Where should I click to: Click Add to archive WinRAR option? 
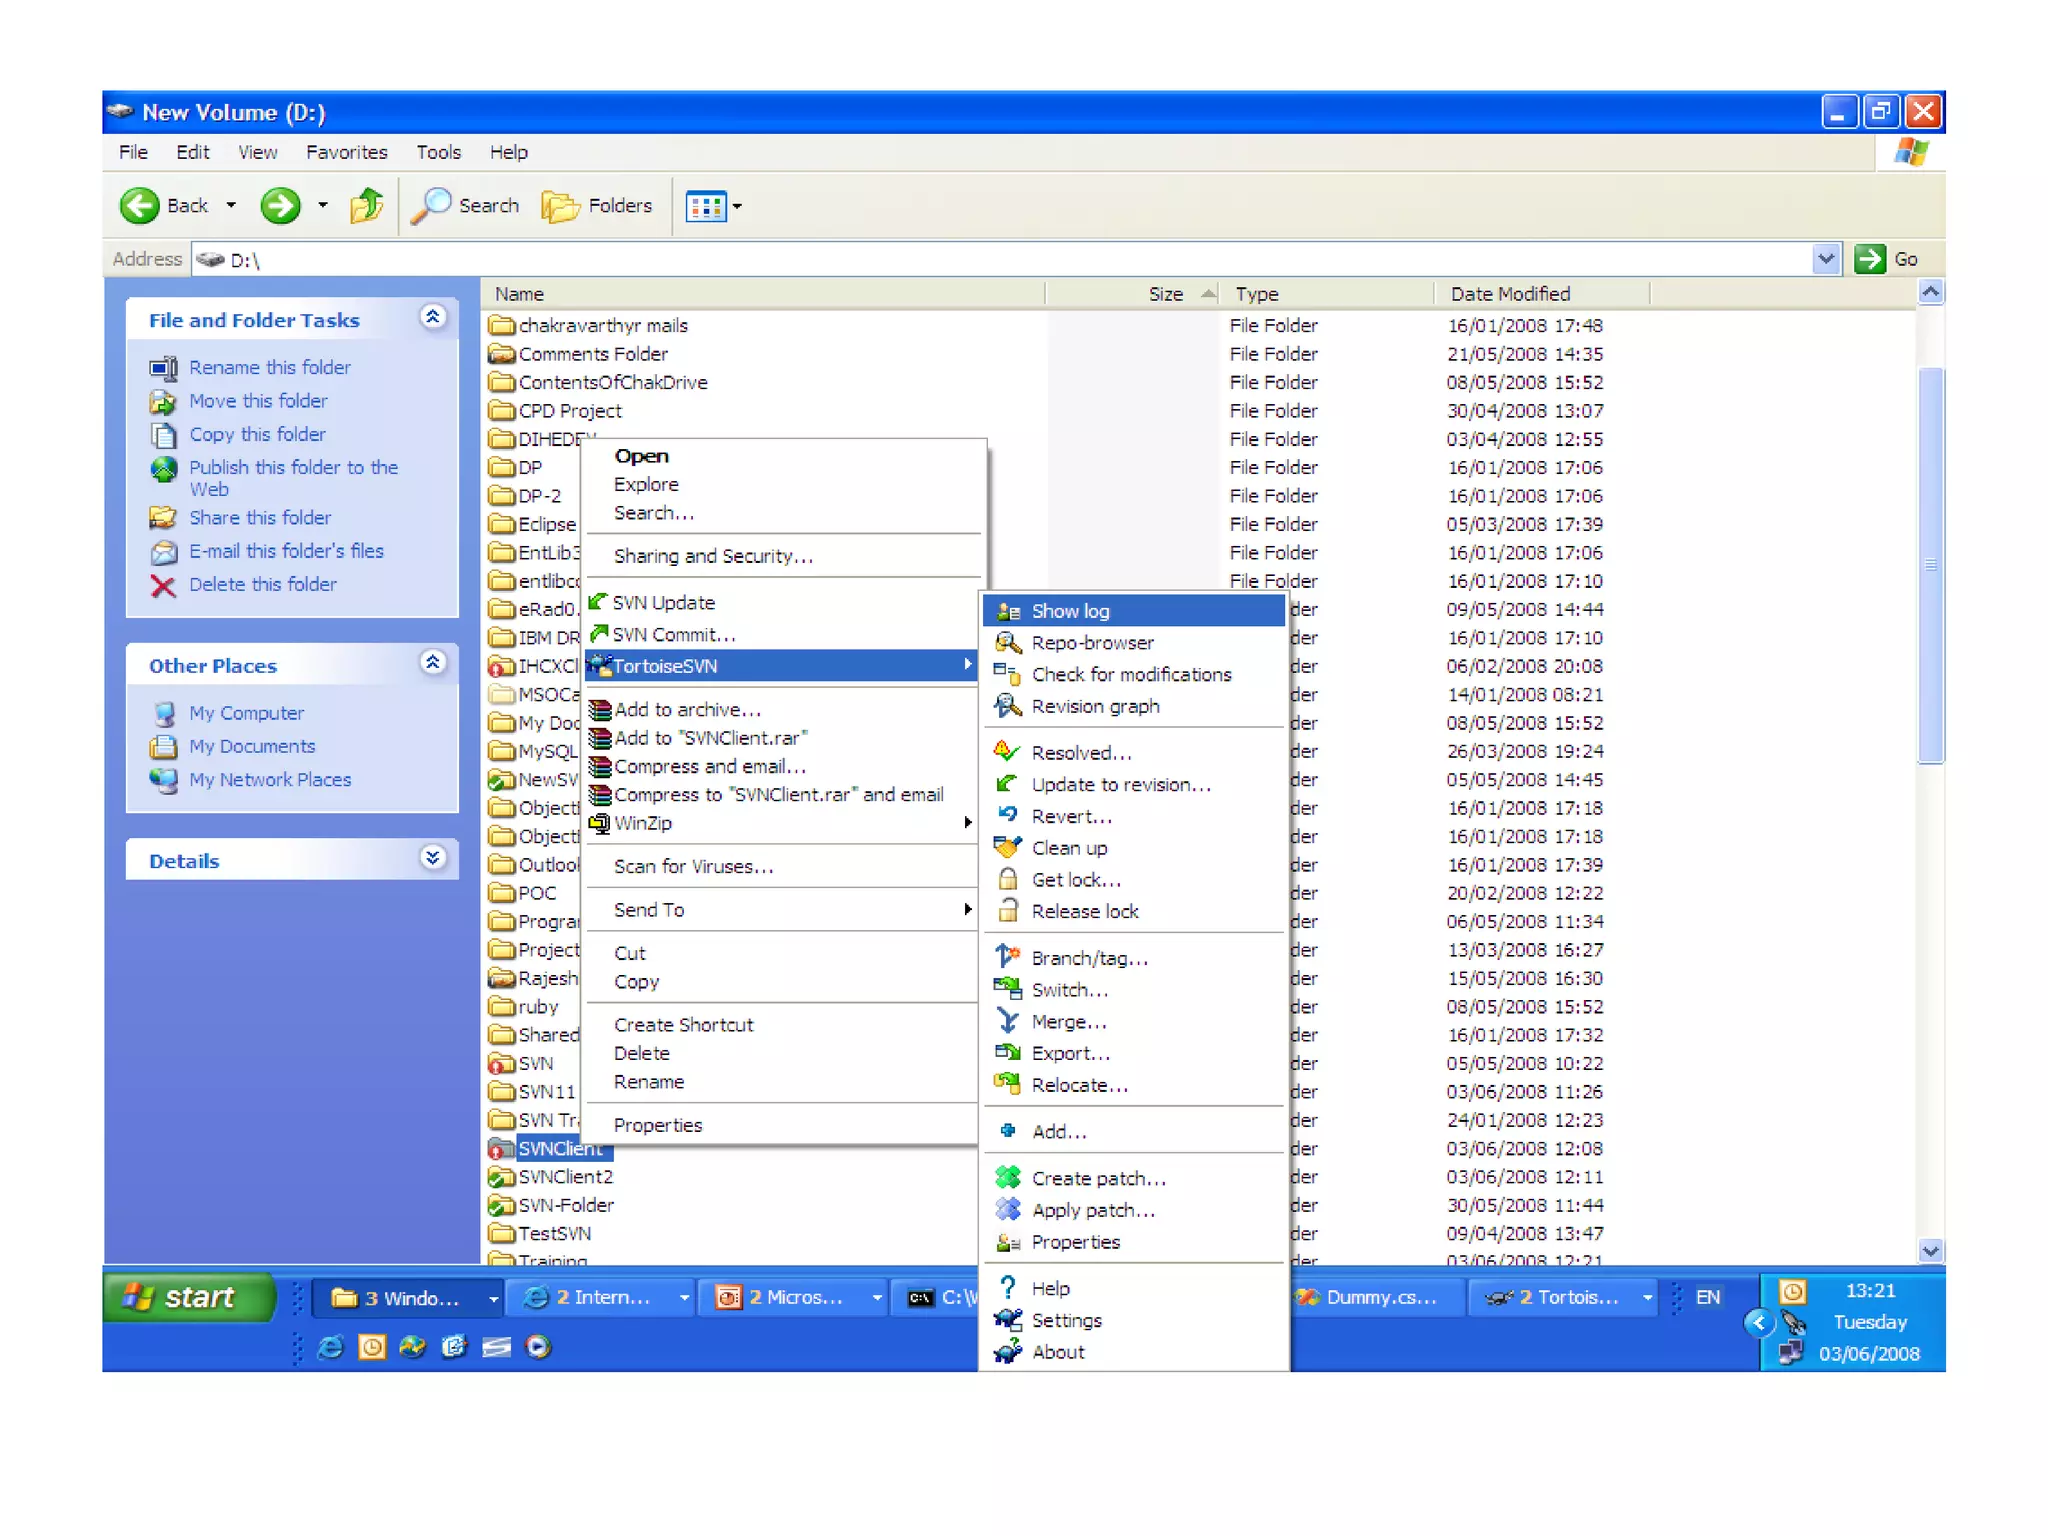click(x=687, y=709)
